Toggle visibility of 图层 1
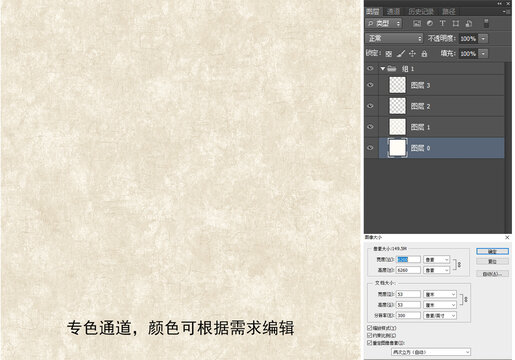515x360 pixels. 370,127
